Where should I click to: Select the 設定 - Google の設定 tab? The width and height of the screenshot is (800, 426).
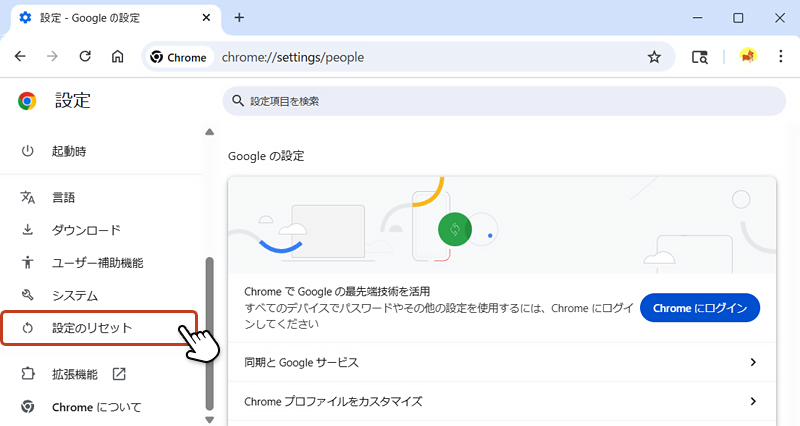tap(116, 19)
